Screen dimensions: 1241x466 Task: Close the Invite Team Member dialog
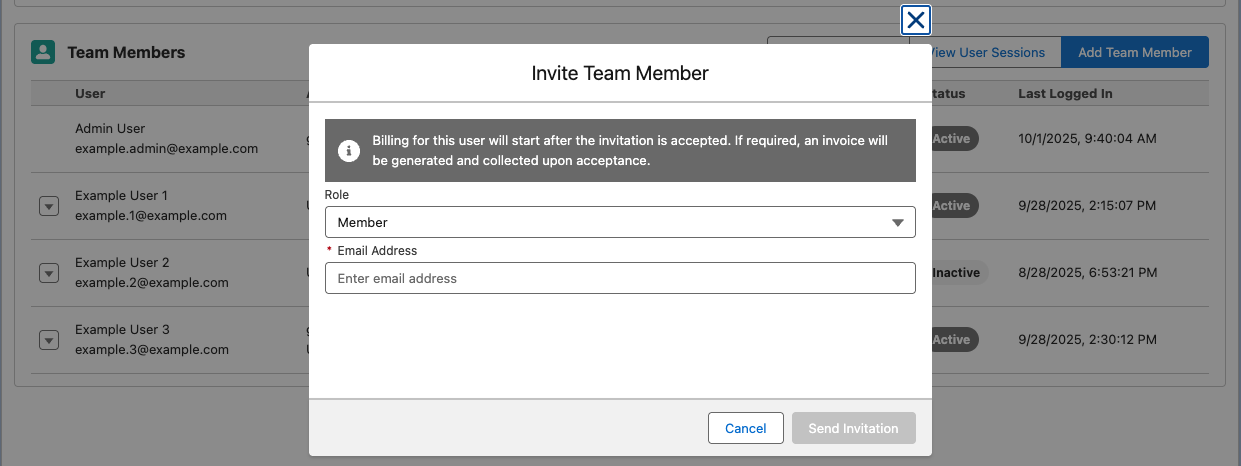[916, 20]
